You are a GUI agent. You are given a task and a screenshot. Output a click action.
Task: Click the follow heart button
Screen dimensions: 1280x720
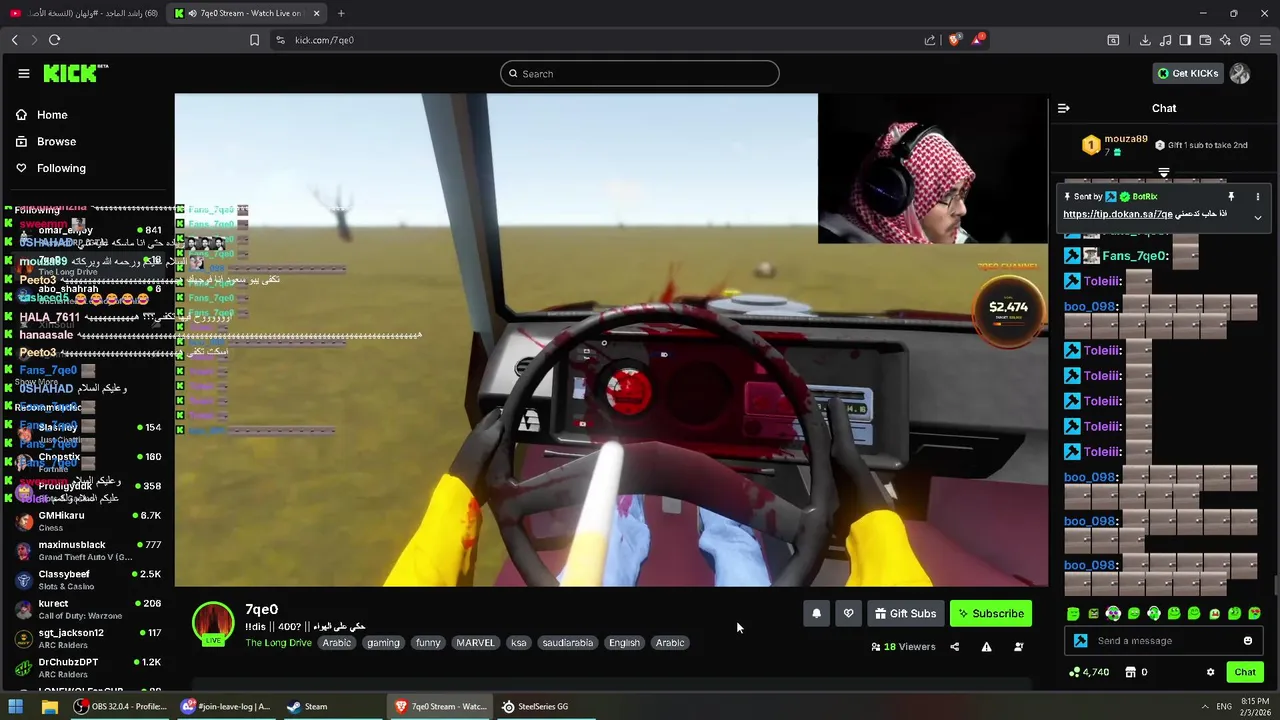click(x=848, y=614)
